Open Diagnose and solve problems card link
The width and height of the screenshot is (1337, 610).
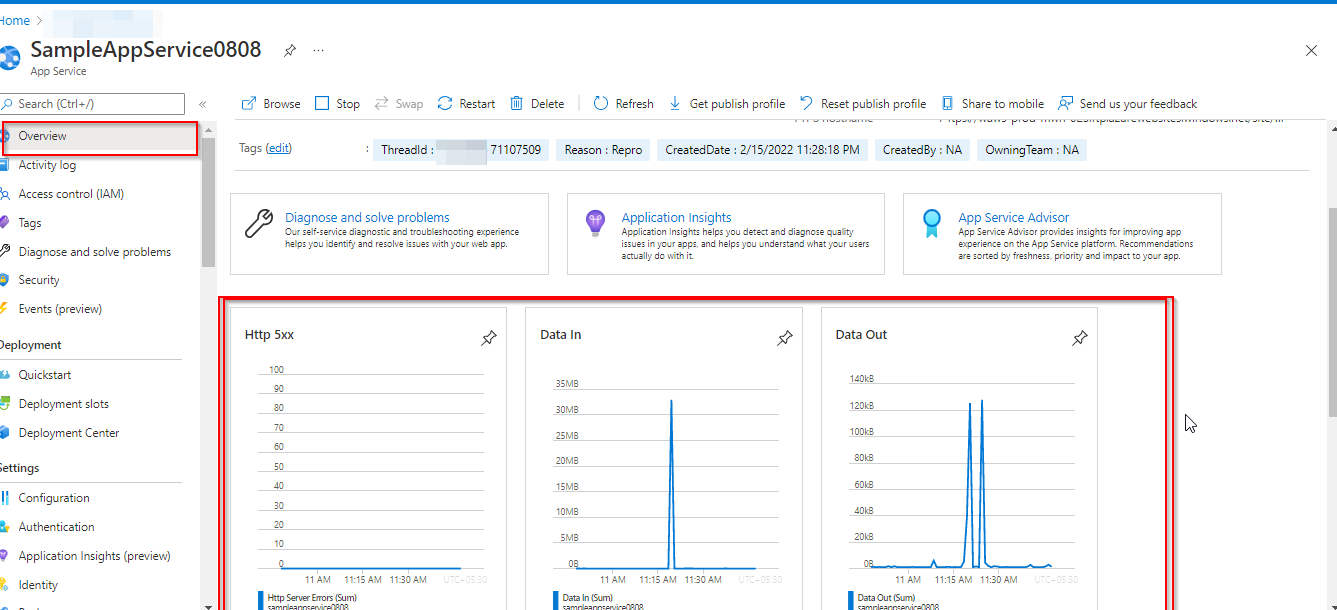(367, 217)
